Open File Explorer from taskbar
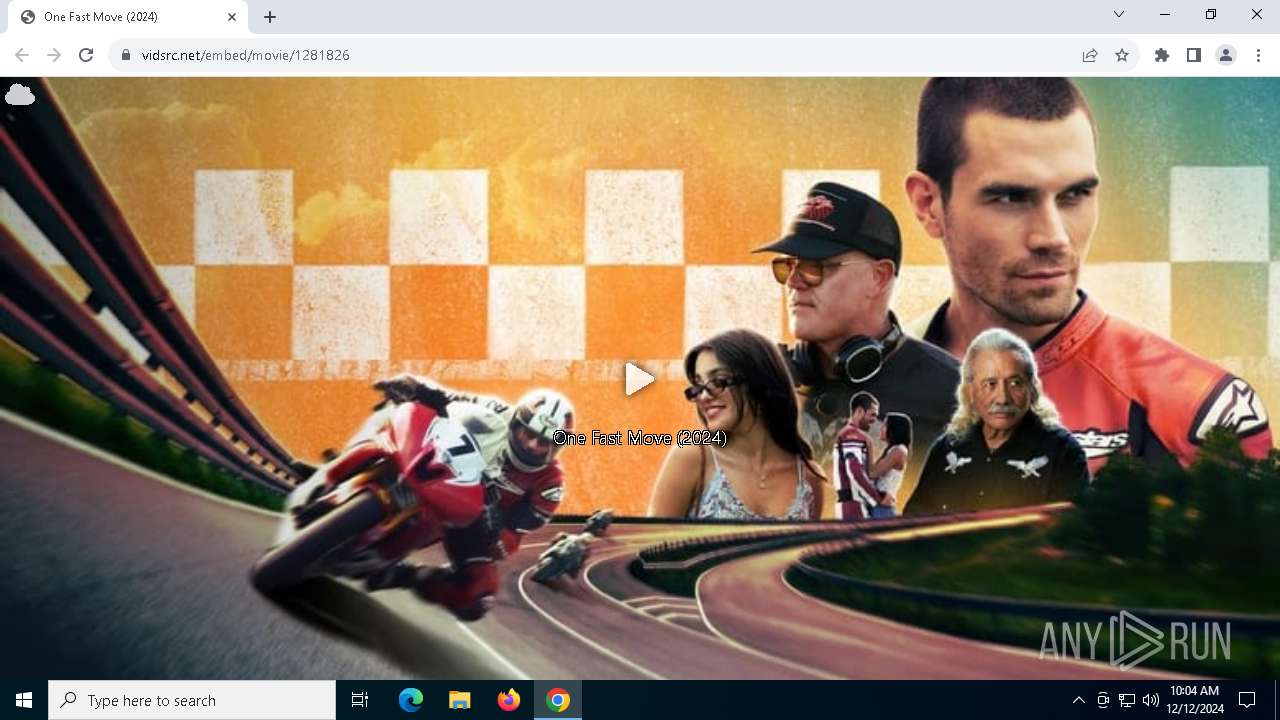Viewport: 1280px width, 720px height. tap(459, 700)
